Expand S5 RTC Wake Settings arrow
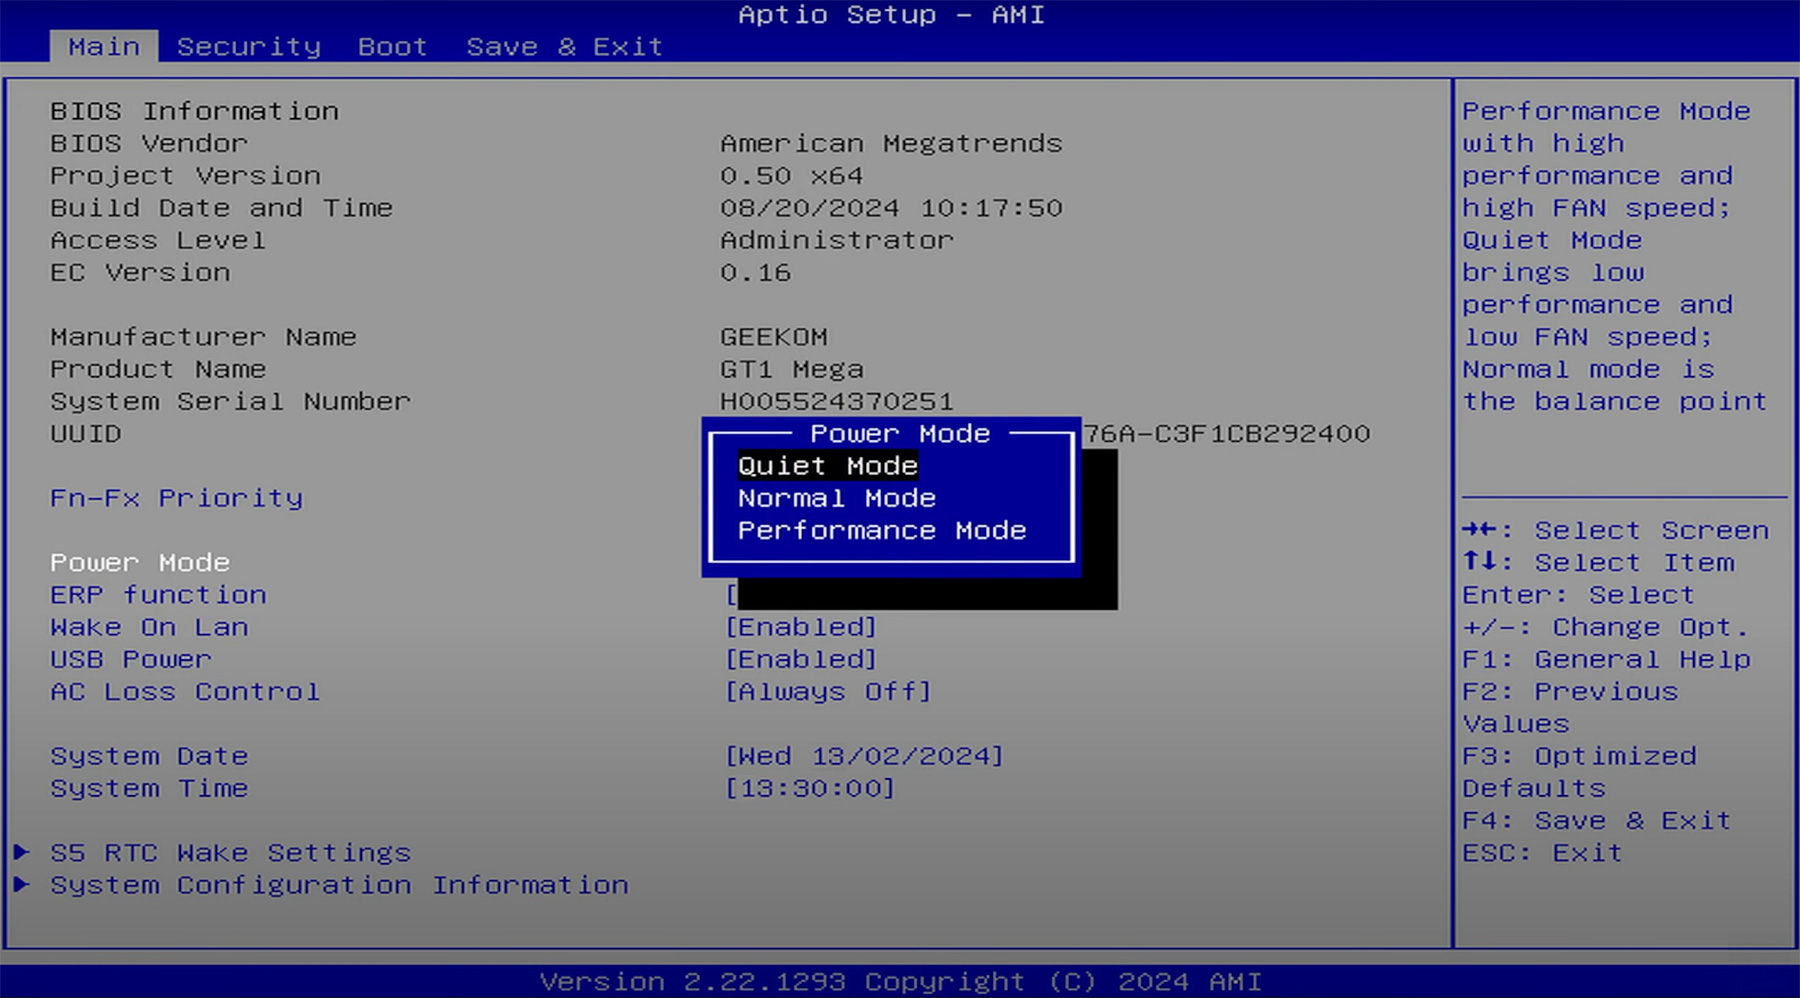1800x998 pixels. (x=21, y=852)
